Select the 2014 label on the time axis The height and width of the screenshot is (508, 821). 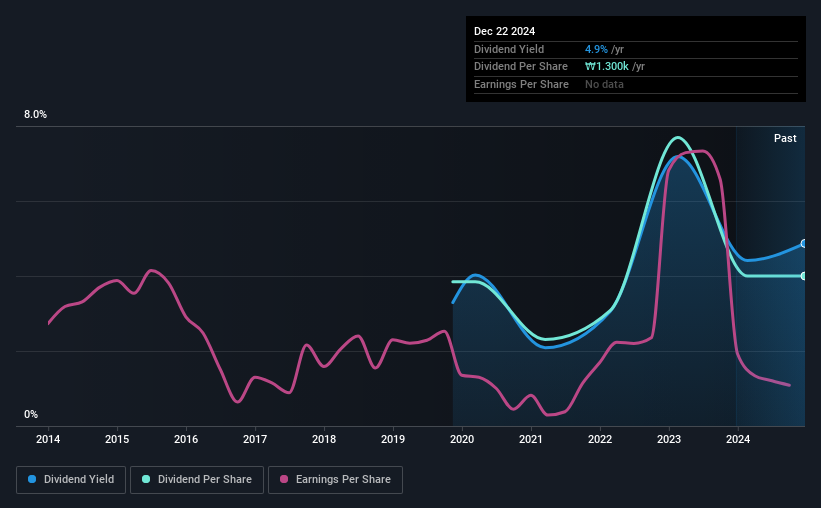click(x=48, y=439)
